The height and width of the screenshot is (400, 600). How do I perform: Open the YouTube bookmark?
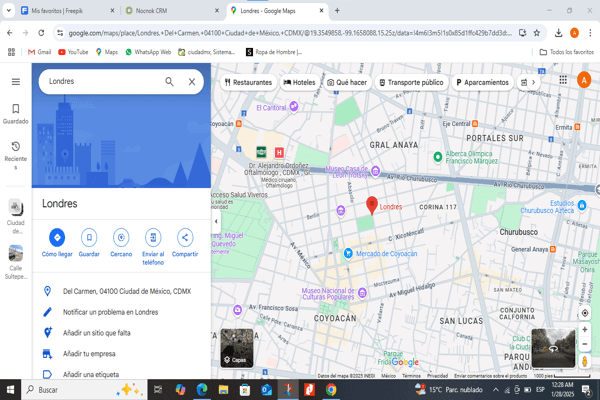73,52
